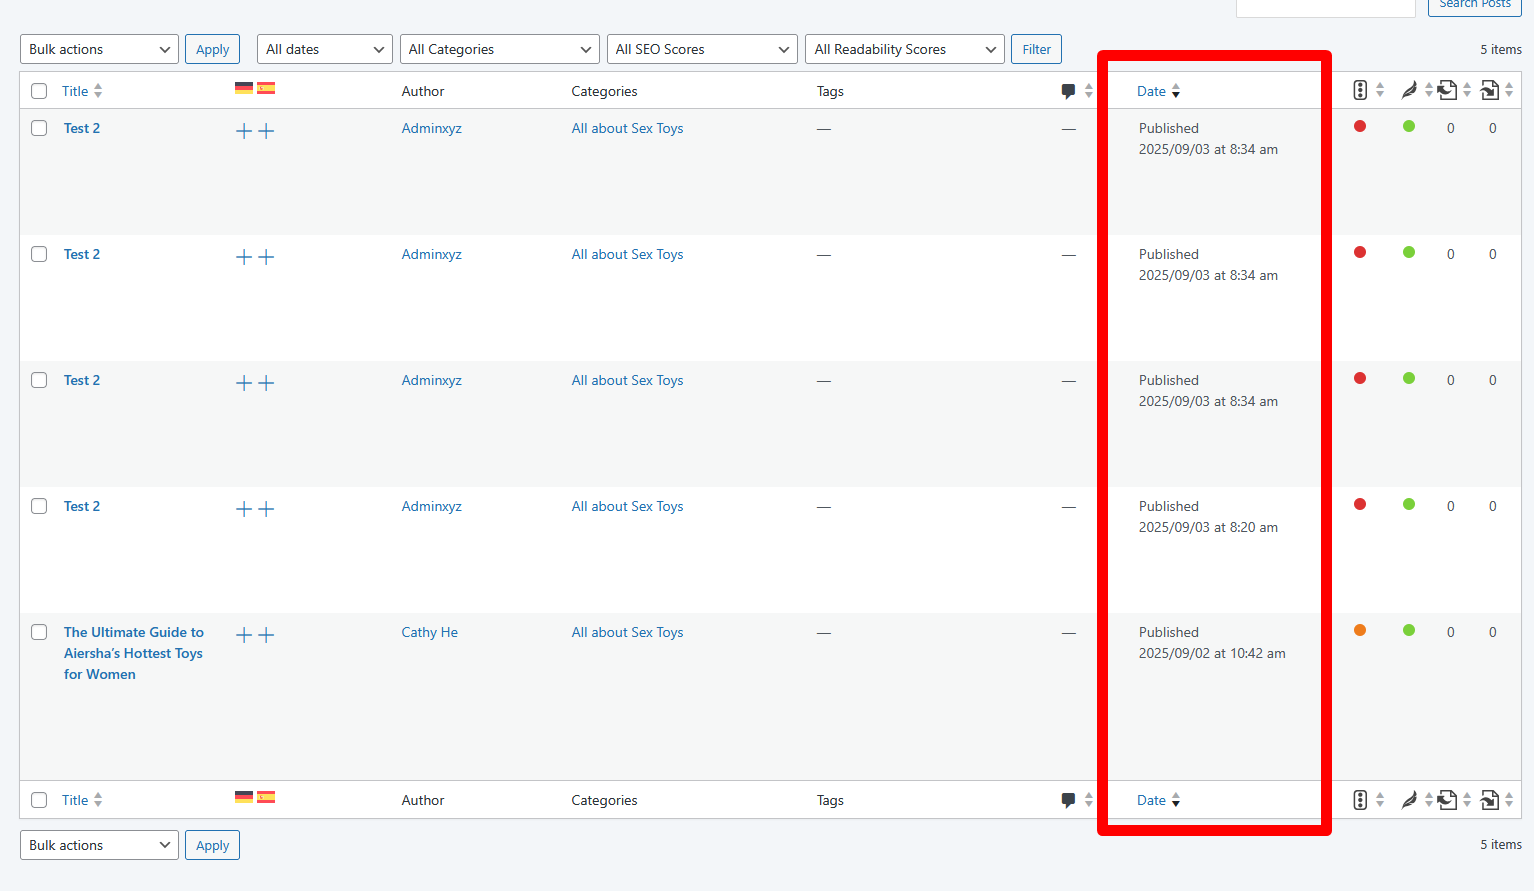The image size is (1534, 891).
Task: Add Spanish translation for The Ultimate Guide post
Action: point(266,635)
